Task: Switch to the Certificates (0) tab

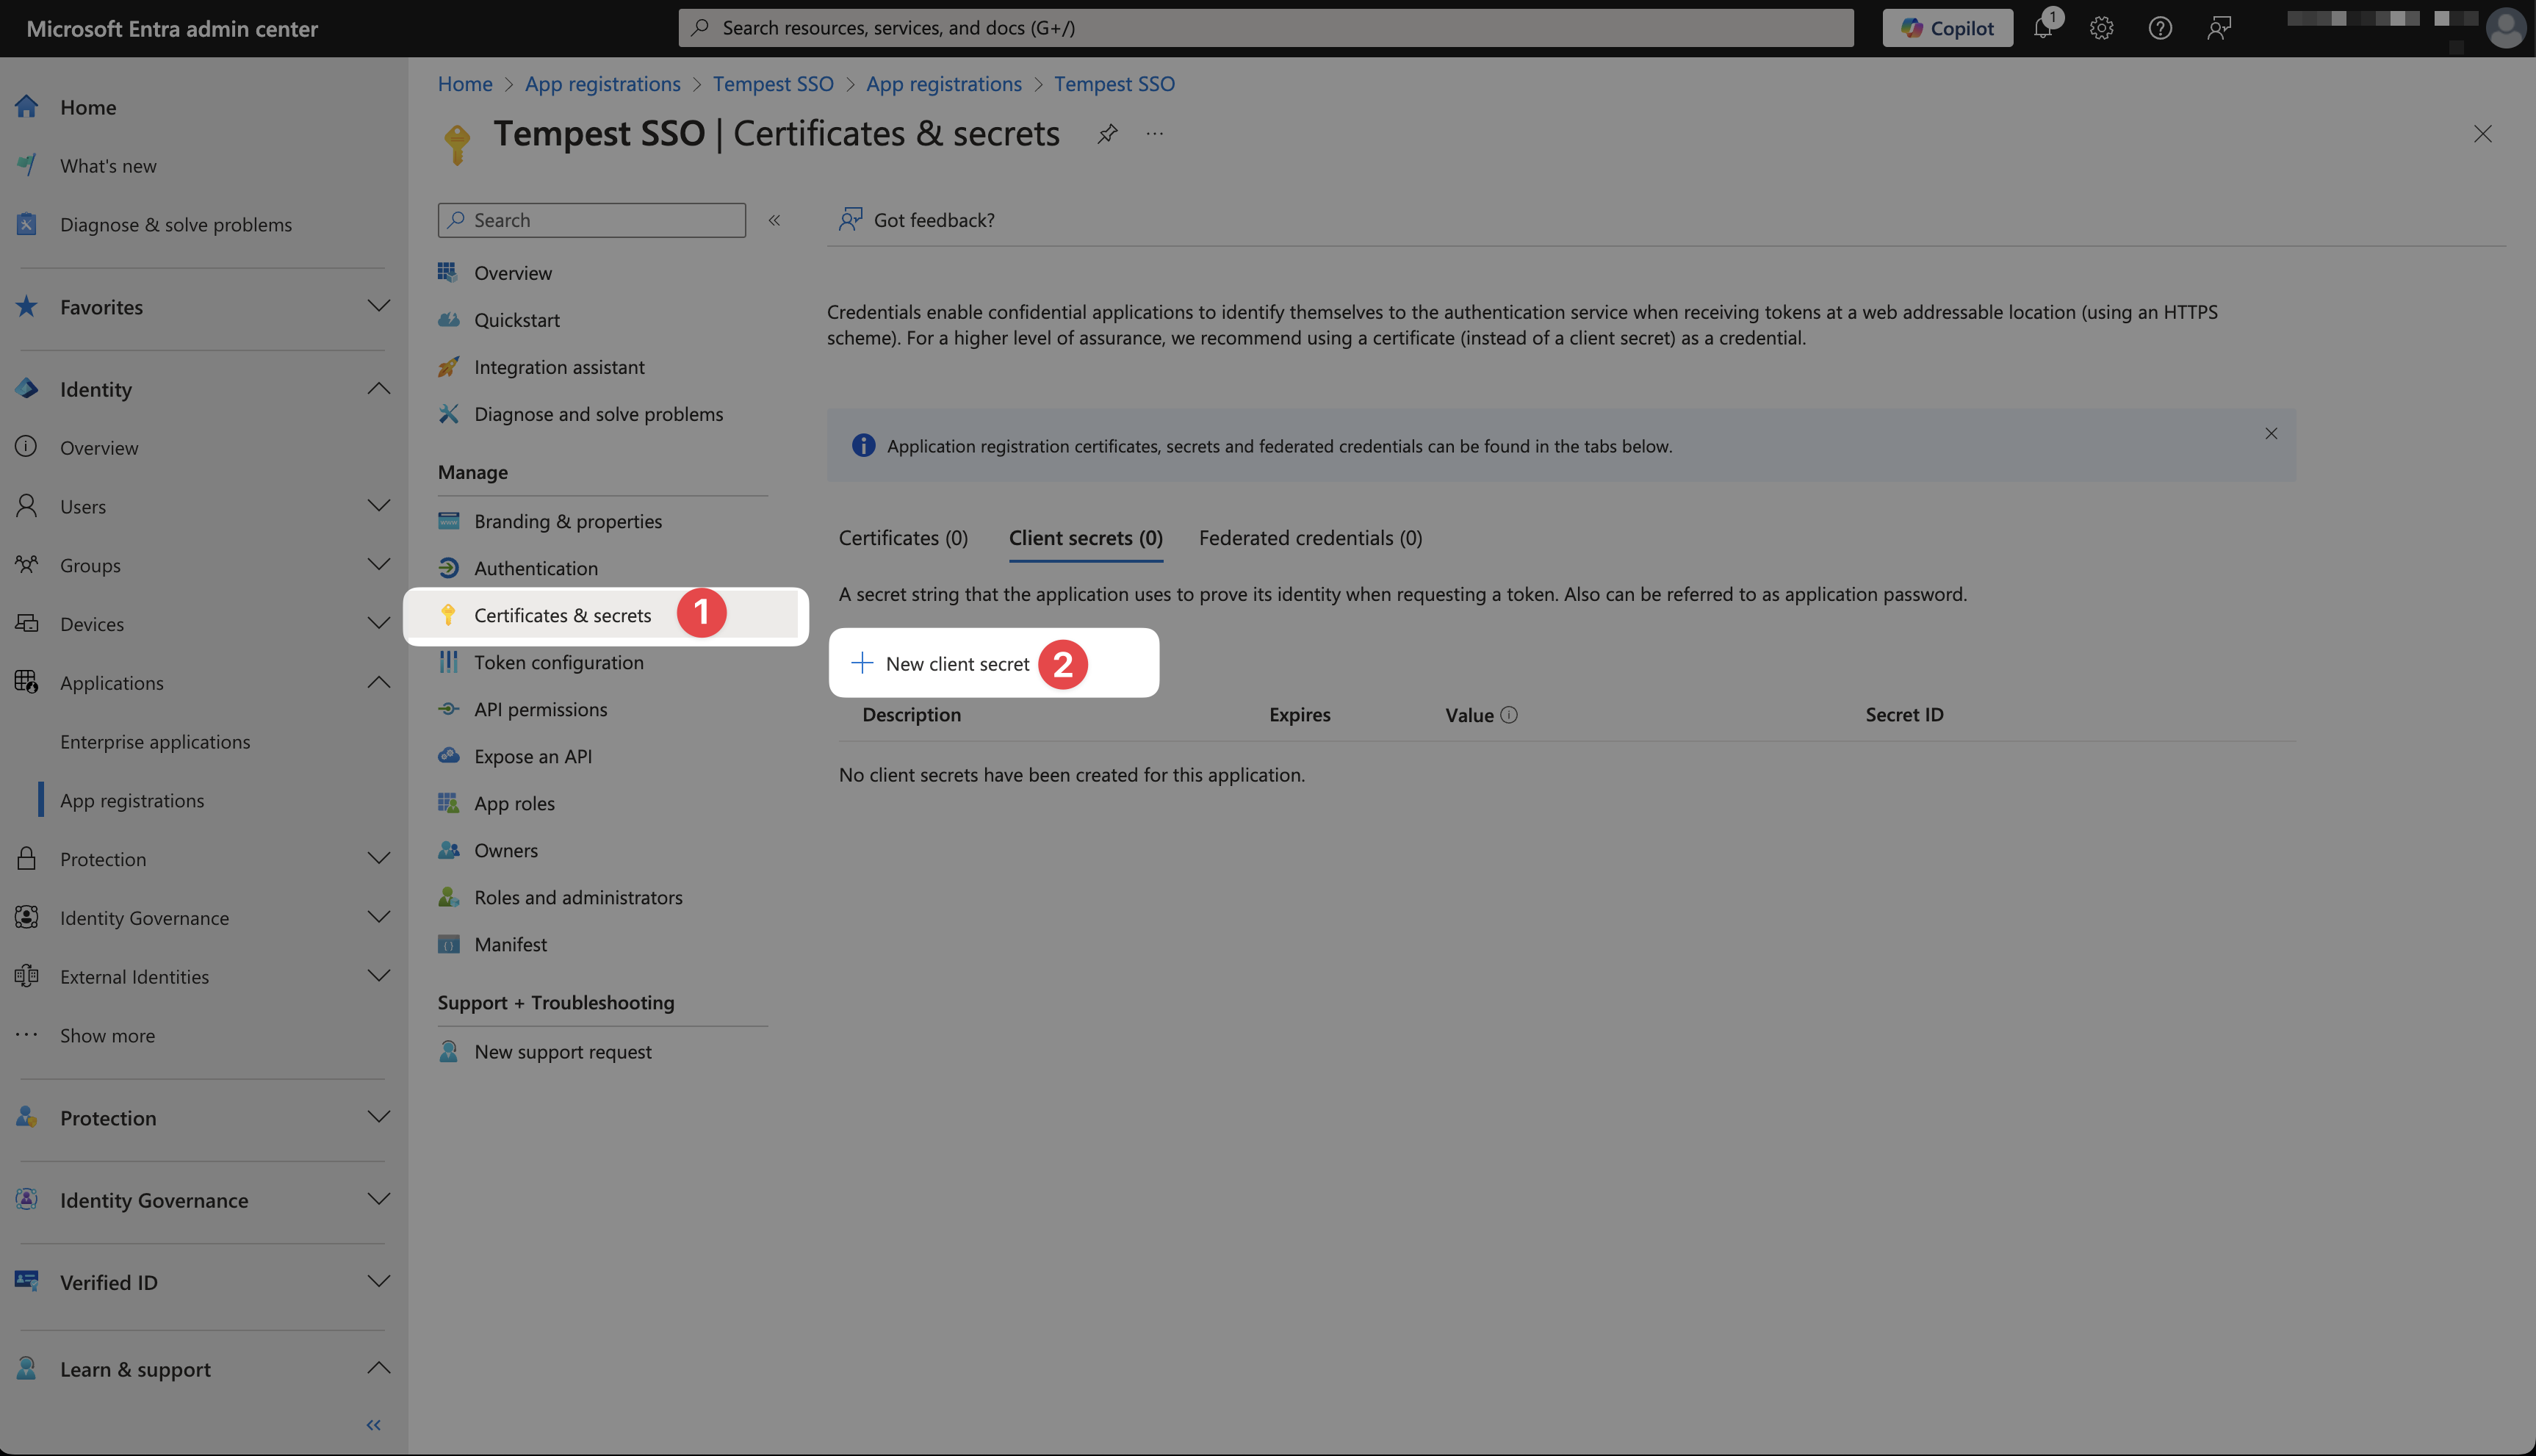Action: [x=903, y=538]
